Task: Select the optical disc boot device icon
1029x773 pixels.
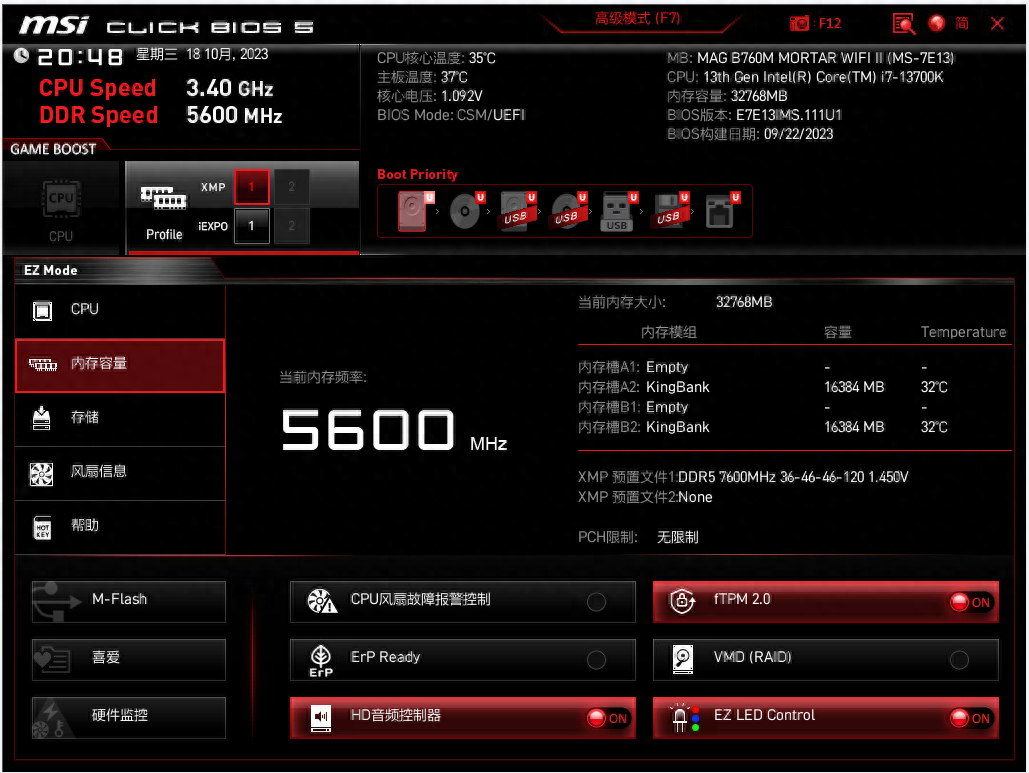Action: (x=467, y=211)
